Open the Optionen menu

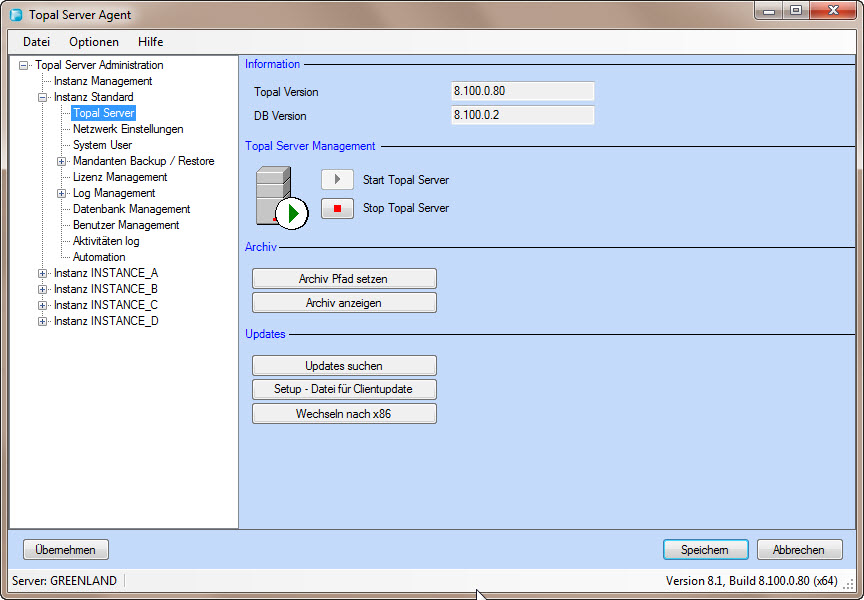pyautogui.click(x=94, y=42)
